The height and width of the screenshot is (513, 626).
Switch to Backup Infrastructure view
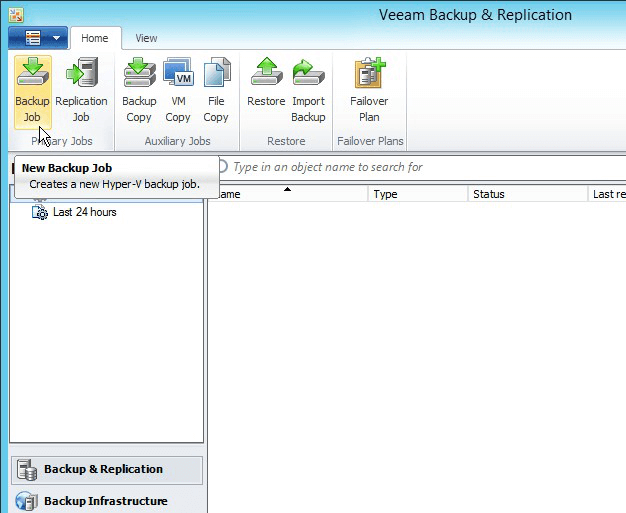click(x=105, y=501)
